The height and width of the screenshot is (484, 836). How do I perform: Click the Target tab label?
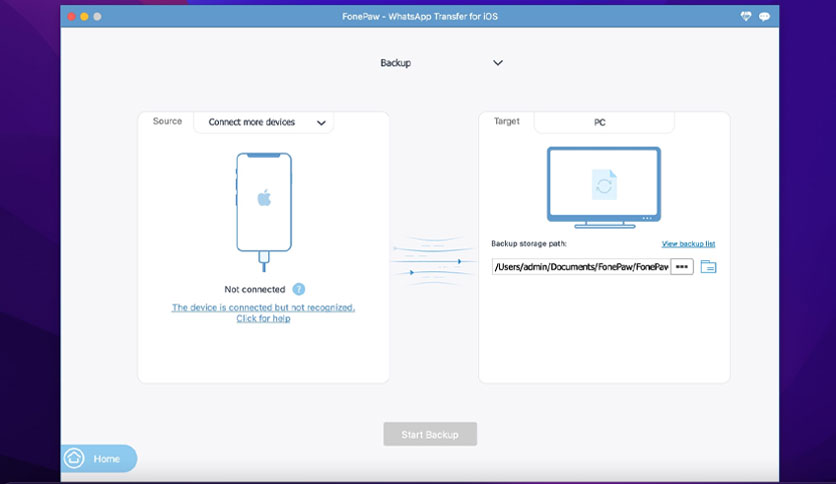tap(507, 121)
